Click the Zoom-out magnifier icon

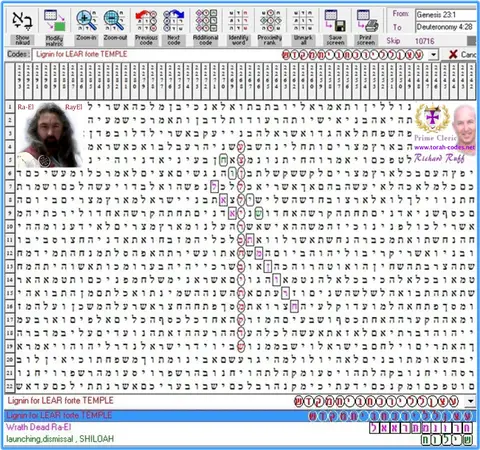point(115,21)
